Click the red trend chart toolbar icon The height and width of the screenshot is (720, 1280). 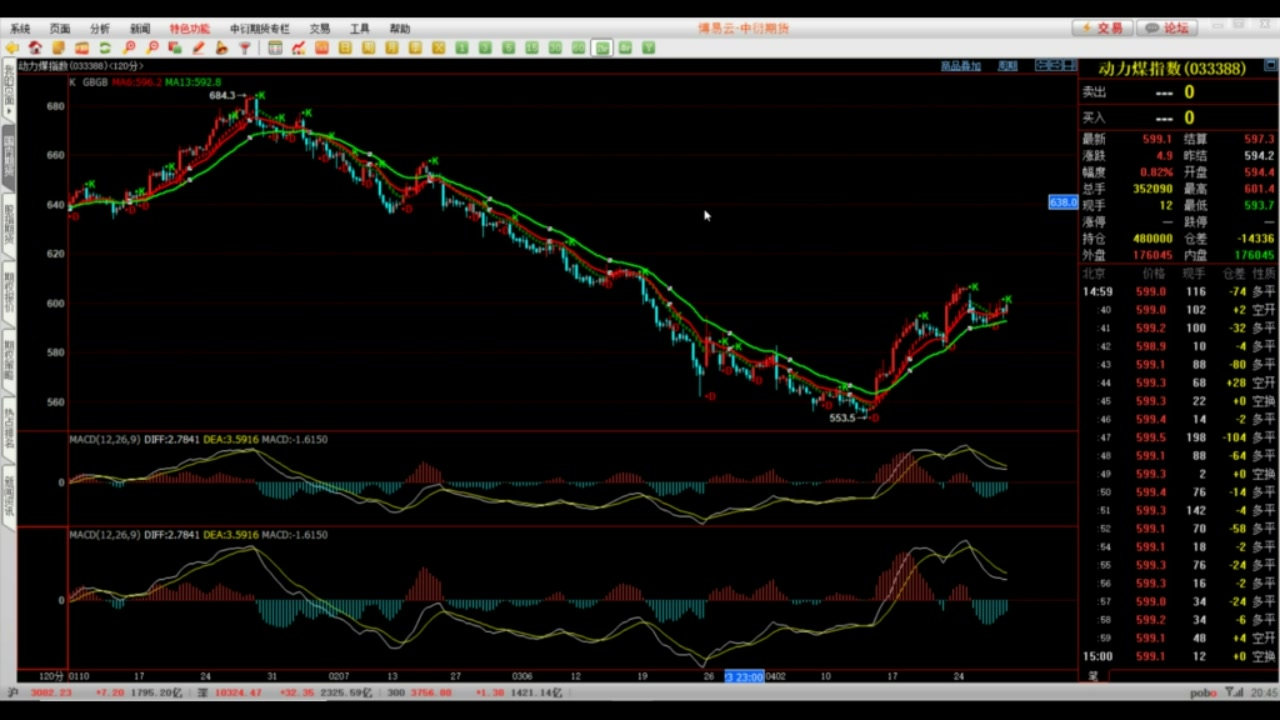point(298,48)
